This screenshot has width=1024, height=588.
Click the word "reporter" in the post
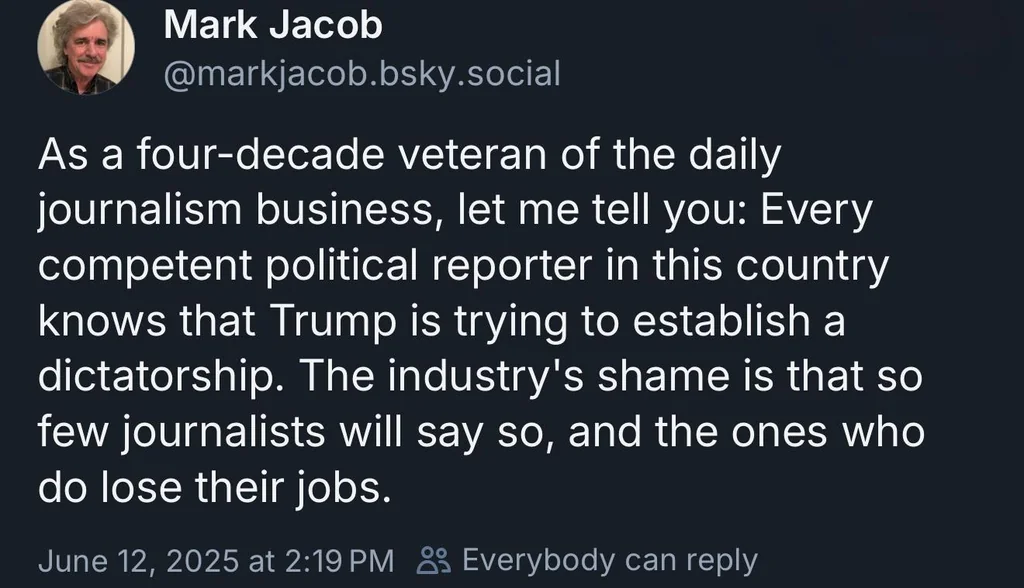point(511,267)
